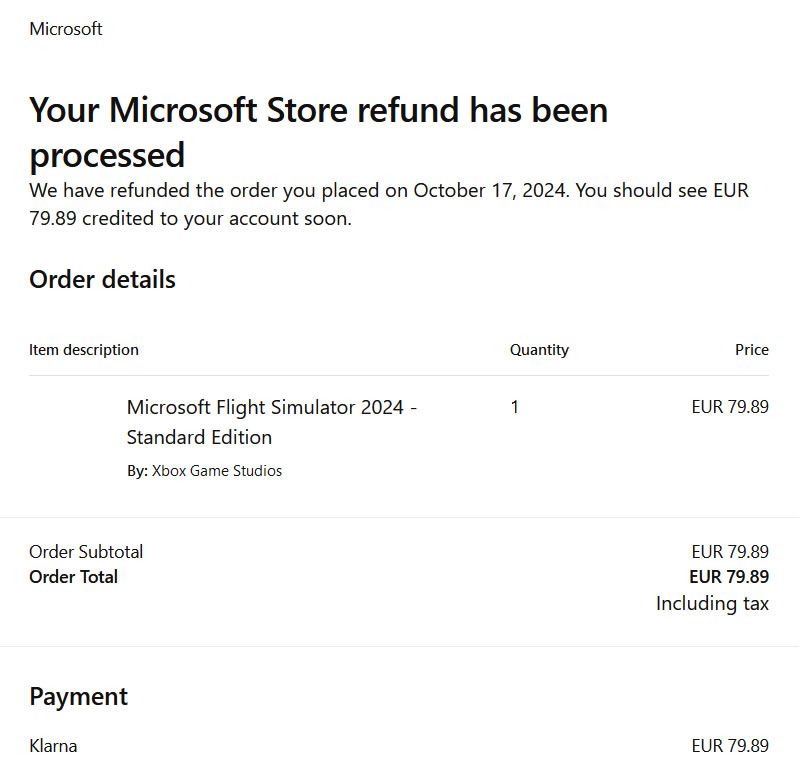Click the bold Order Total amount
Viewport: 810px width, 770px height.
point(729,577)
